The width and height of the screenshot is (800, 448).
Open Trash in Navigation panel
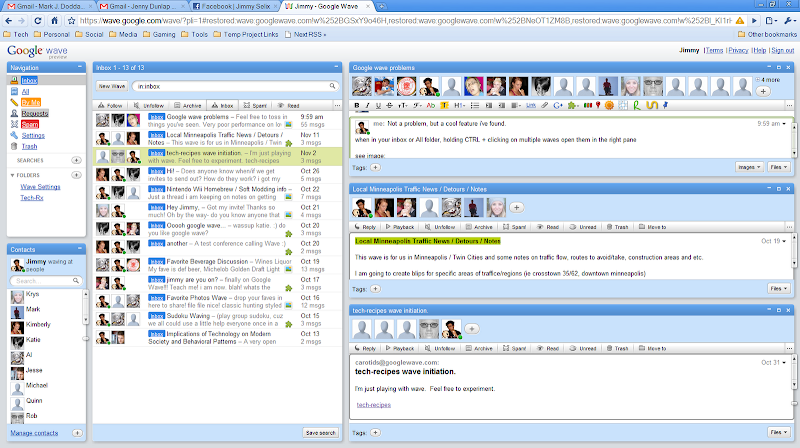click(x=30, y=146)
